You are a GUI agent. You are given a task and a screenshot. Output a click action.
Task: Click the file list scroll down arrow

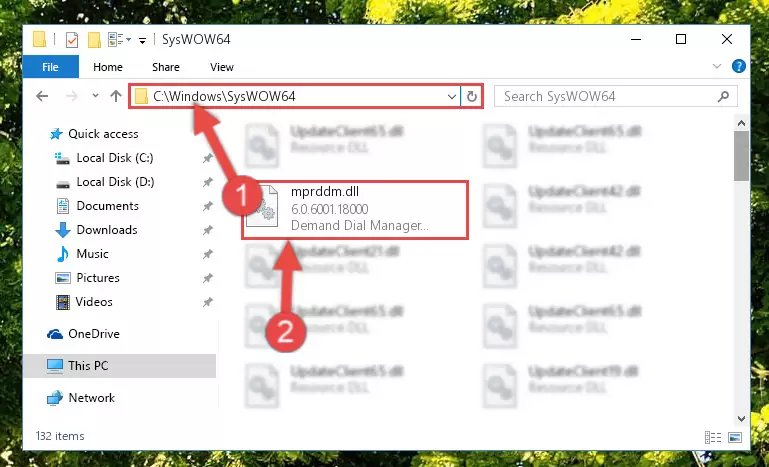(x=742, y=418)
